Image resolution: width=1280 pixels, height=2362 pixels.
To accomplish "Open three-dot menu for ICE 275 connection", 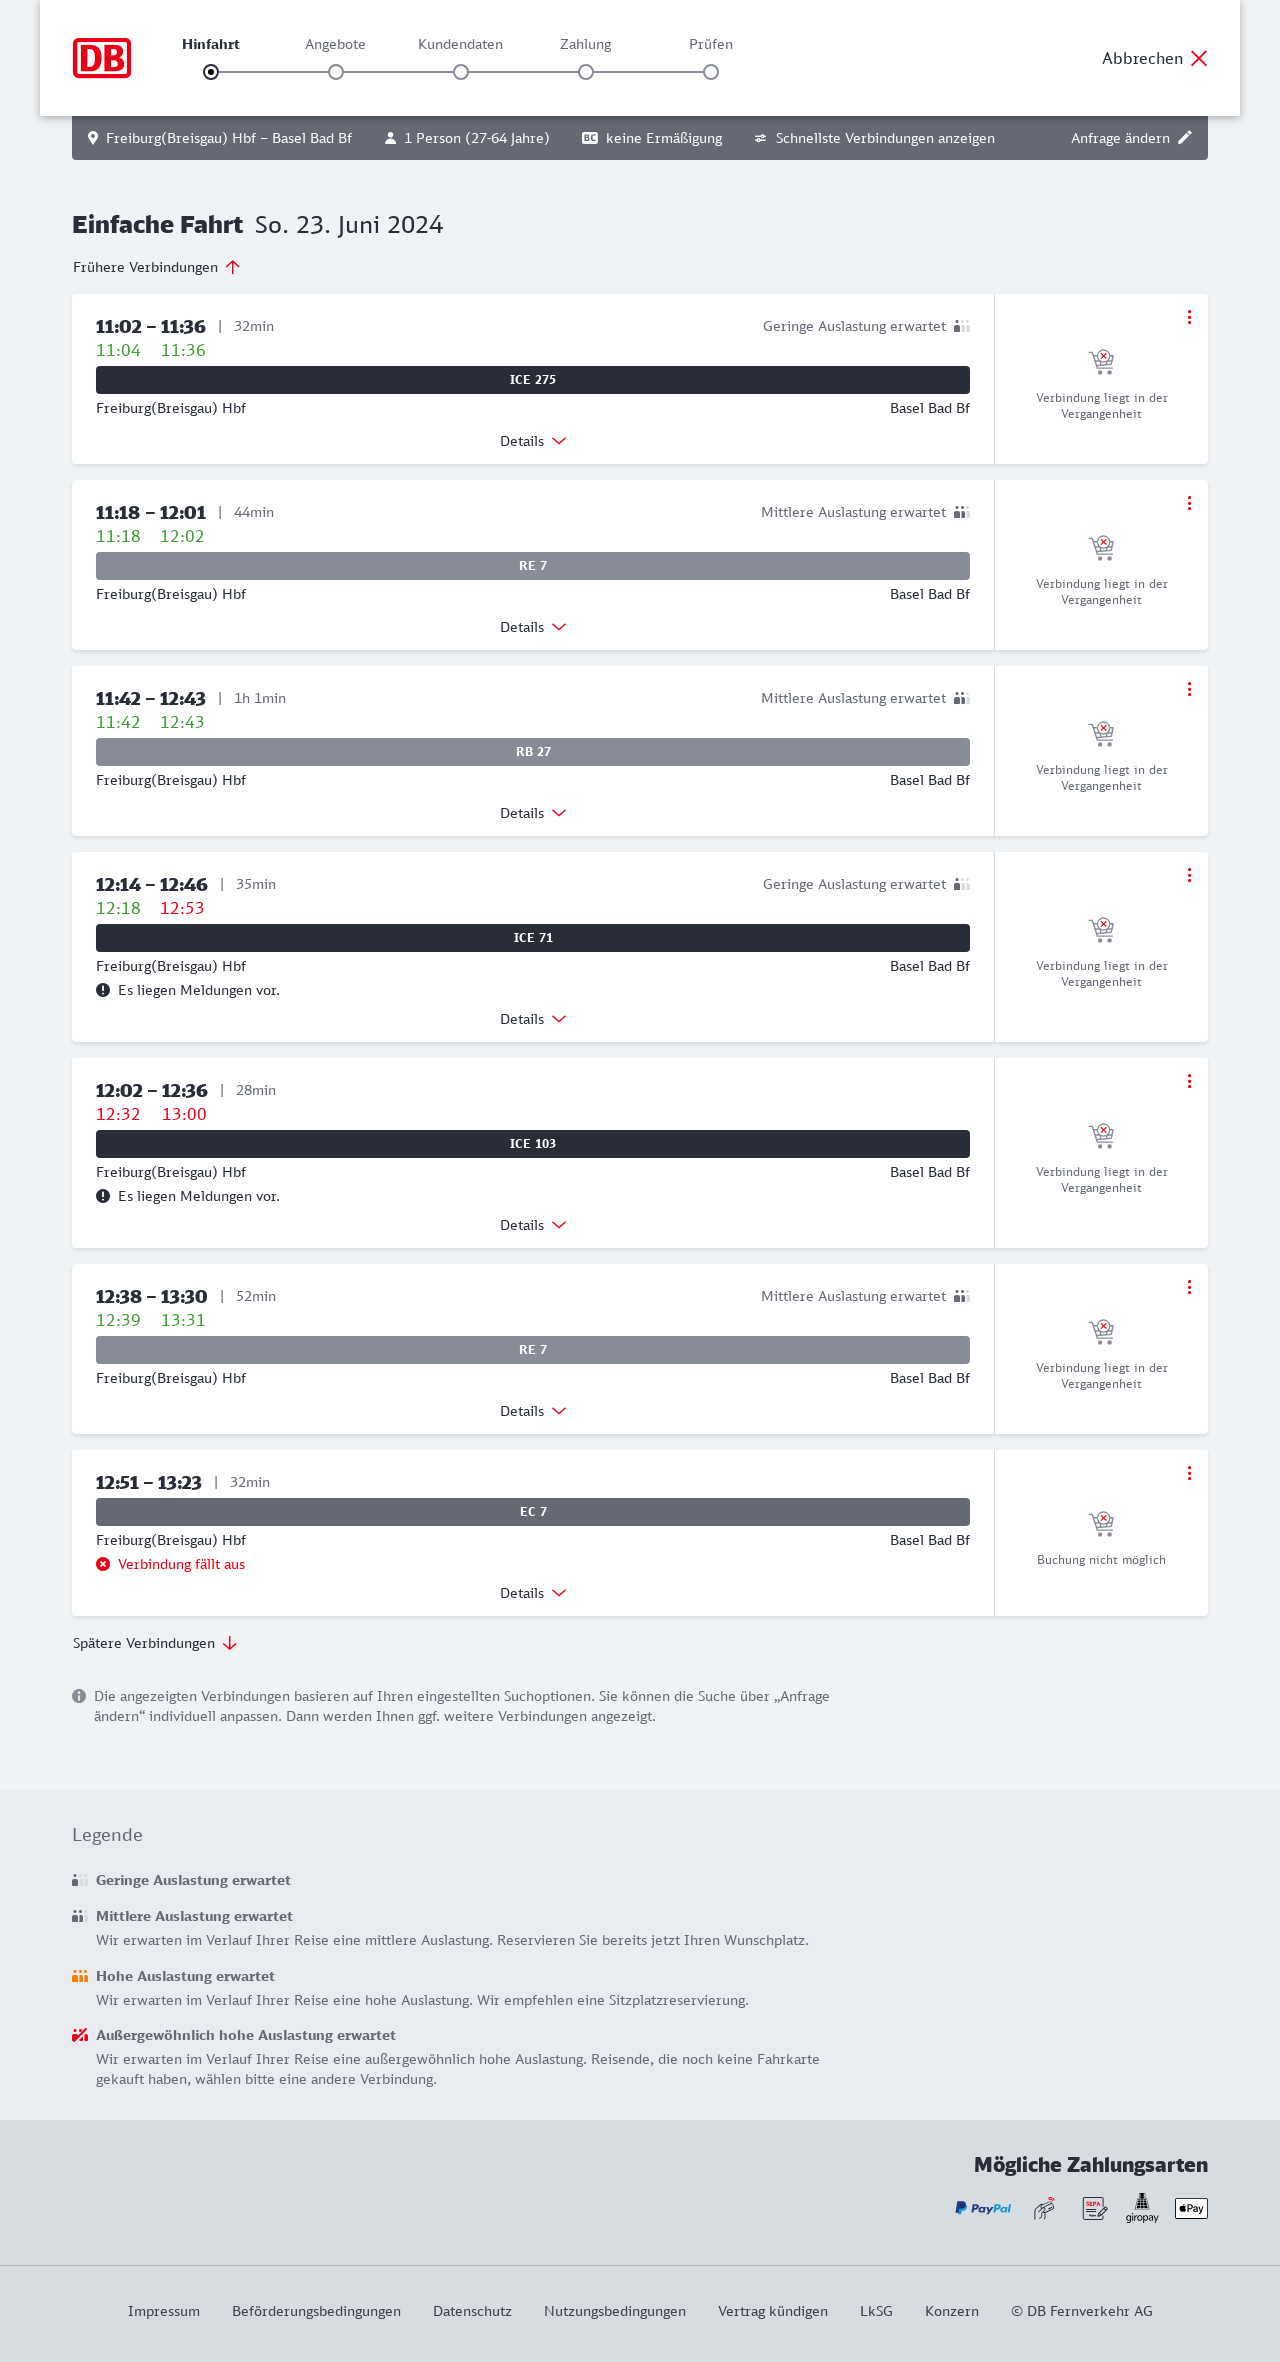I will [1189, 317].
